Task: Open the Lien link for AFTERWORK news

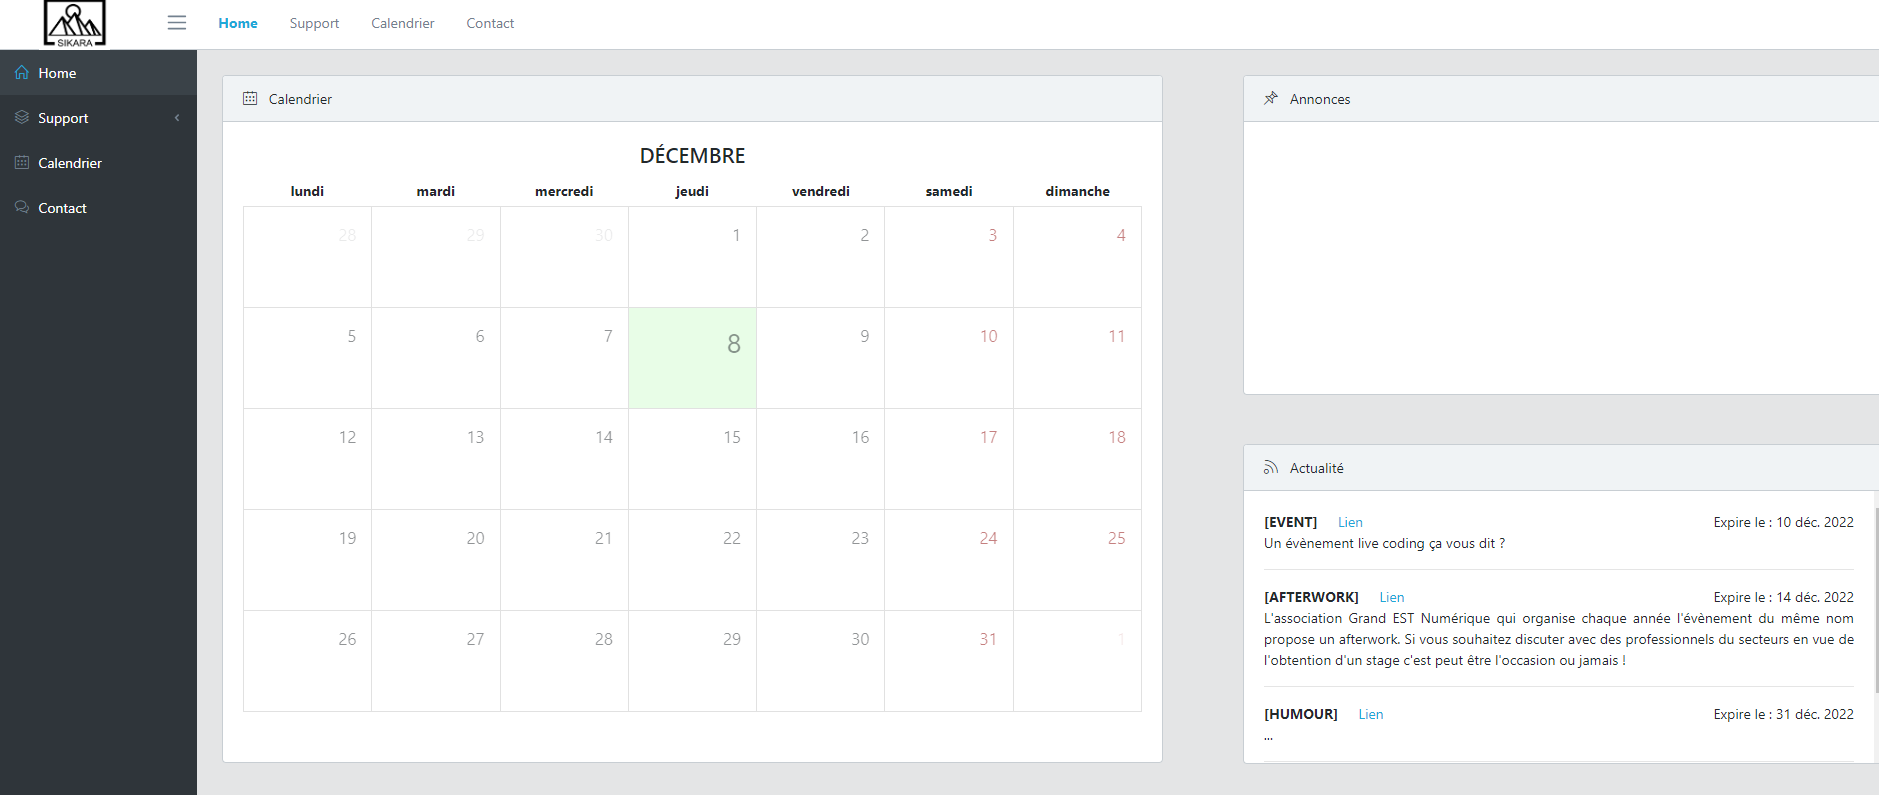Action: [1392, 597]
